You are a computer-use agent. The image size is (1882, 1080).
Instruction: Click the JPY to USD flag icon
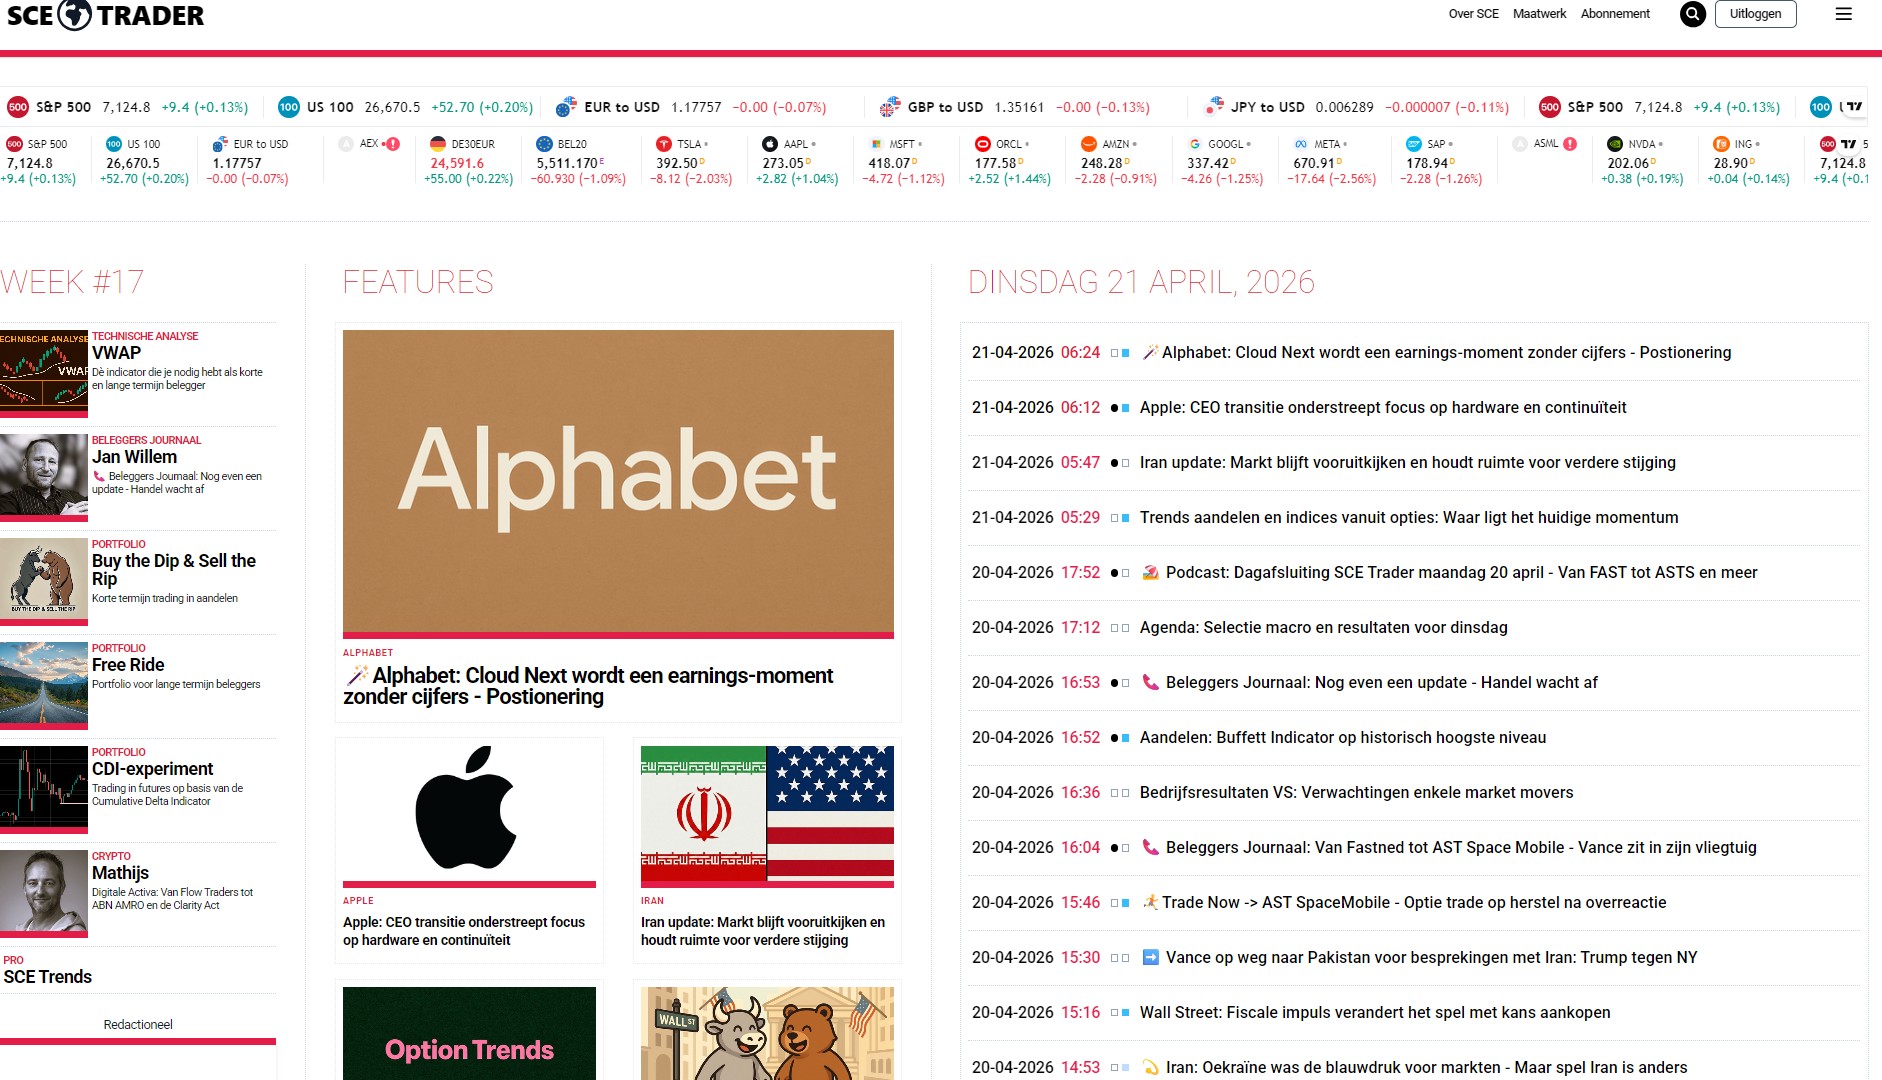[x=1214, y=106]
